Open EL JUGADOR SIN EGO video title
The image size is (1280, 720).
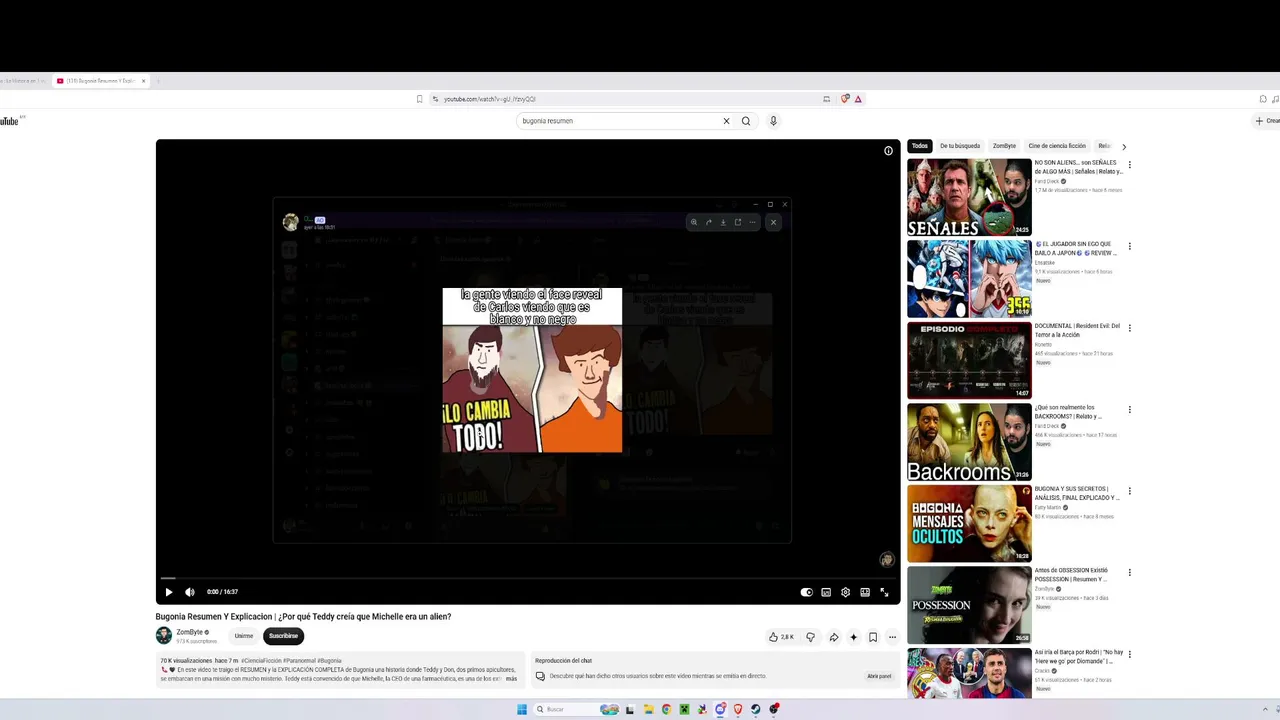[1077, 248]
